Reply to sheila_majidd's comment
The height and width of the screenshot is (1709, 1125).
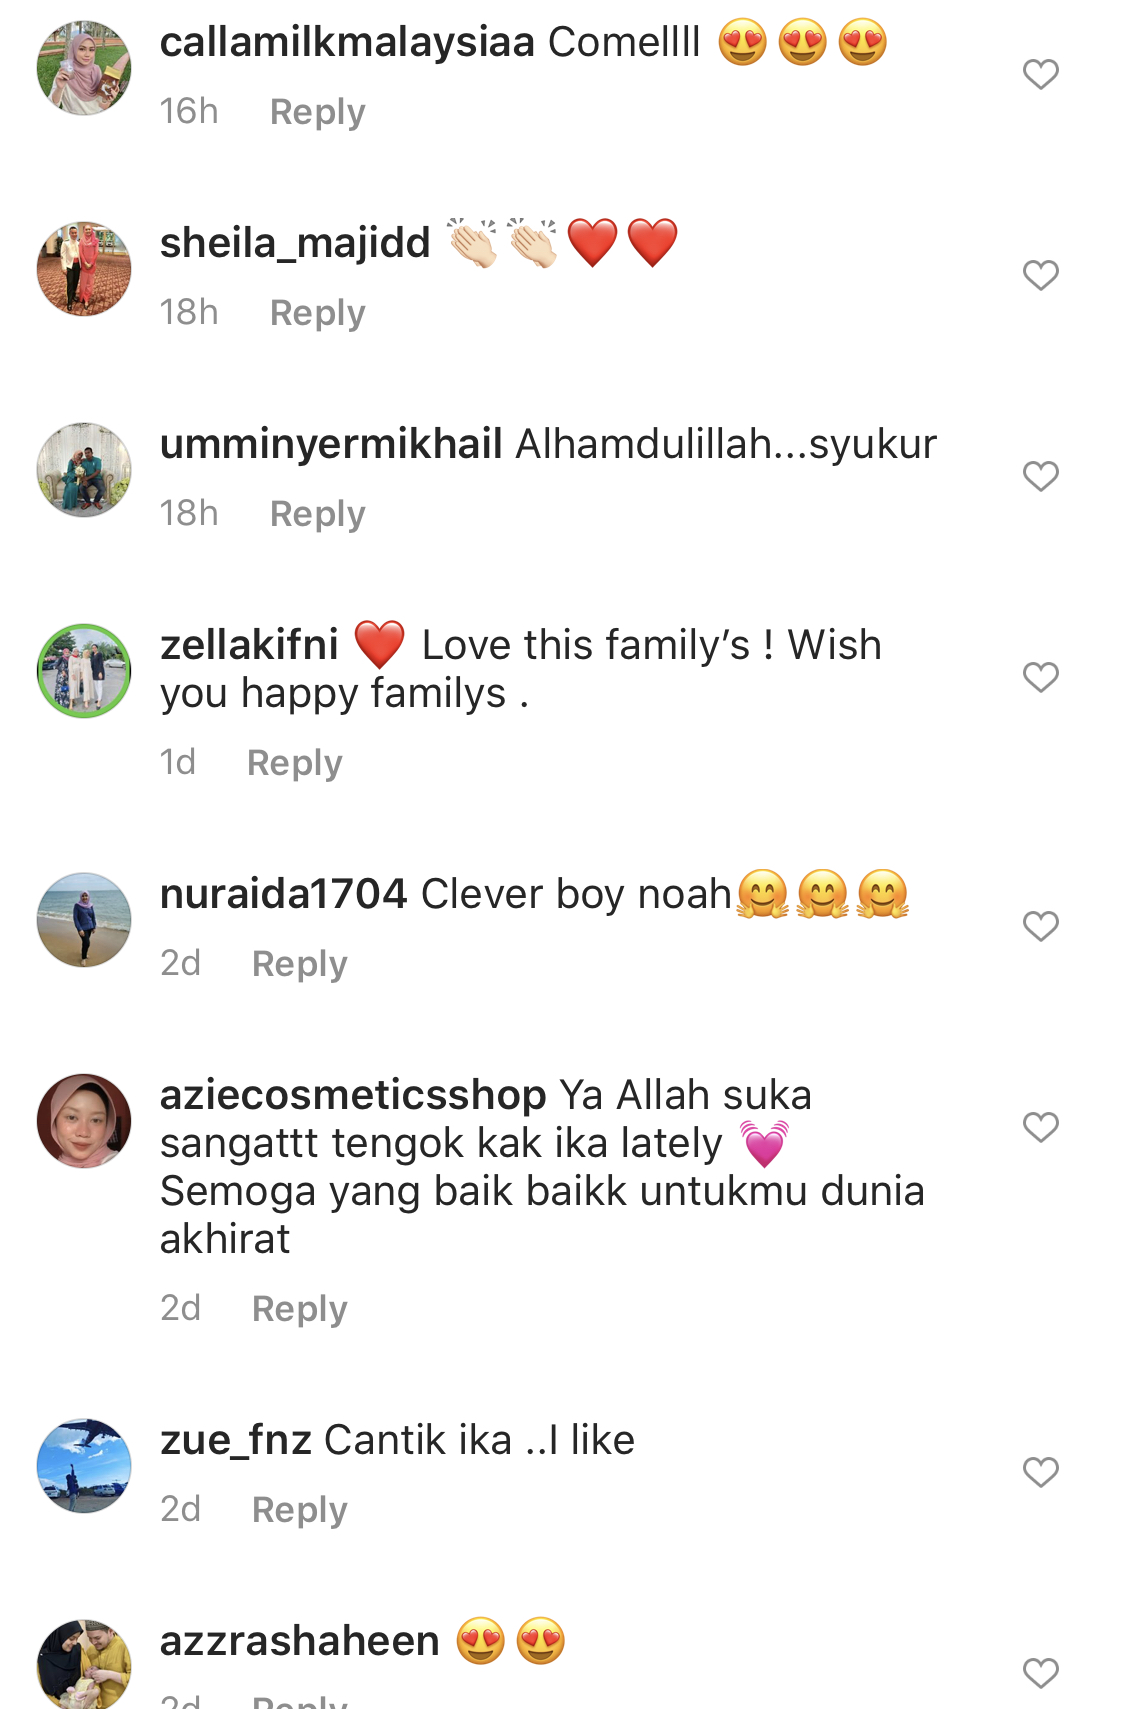tap(318, 313)
